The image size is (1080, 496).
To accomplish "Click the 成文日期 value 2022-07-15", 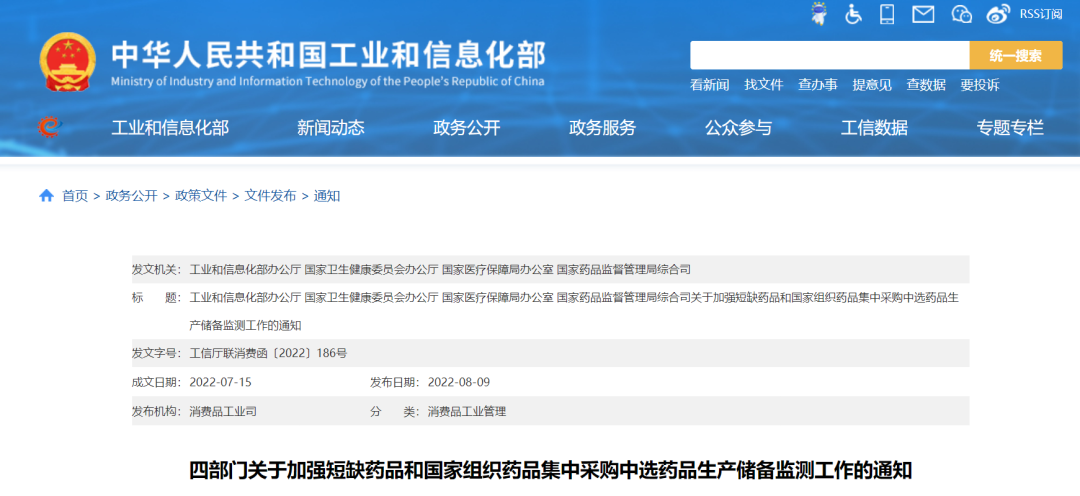I will (x=220, y=382).
